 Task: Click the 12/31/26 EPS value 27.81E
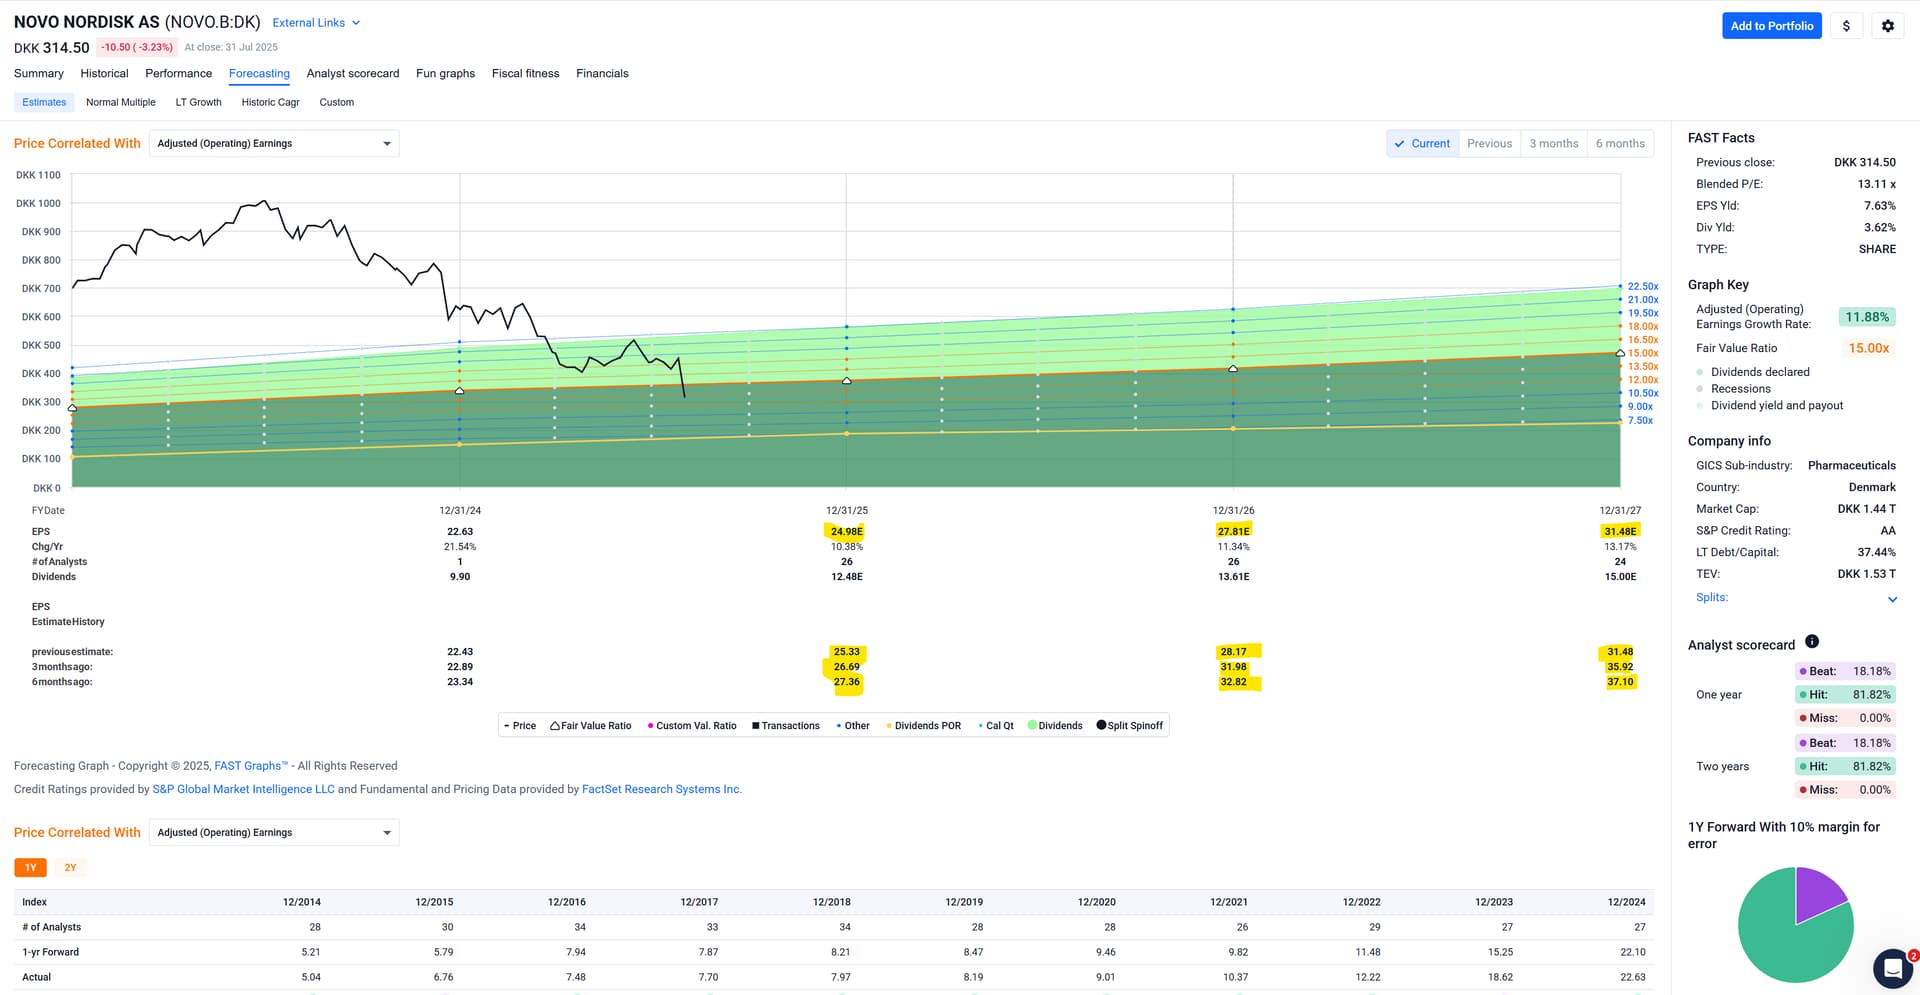pyautogui.click(x=1233, y=531)
